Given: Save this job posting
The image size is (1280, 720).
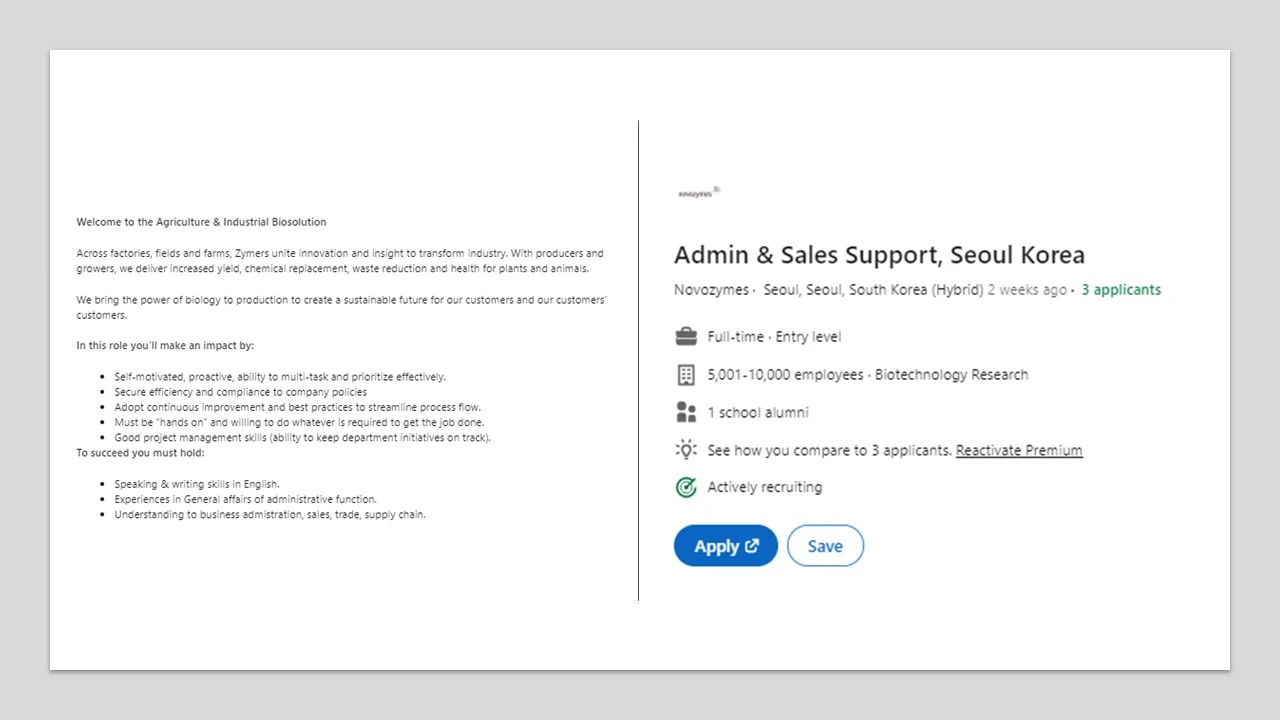Looking at the screenshot, I should (x=825, y=546).
